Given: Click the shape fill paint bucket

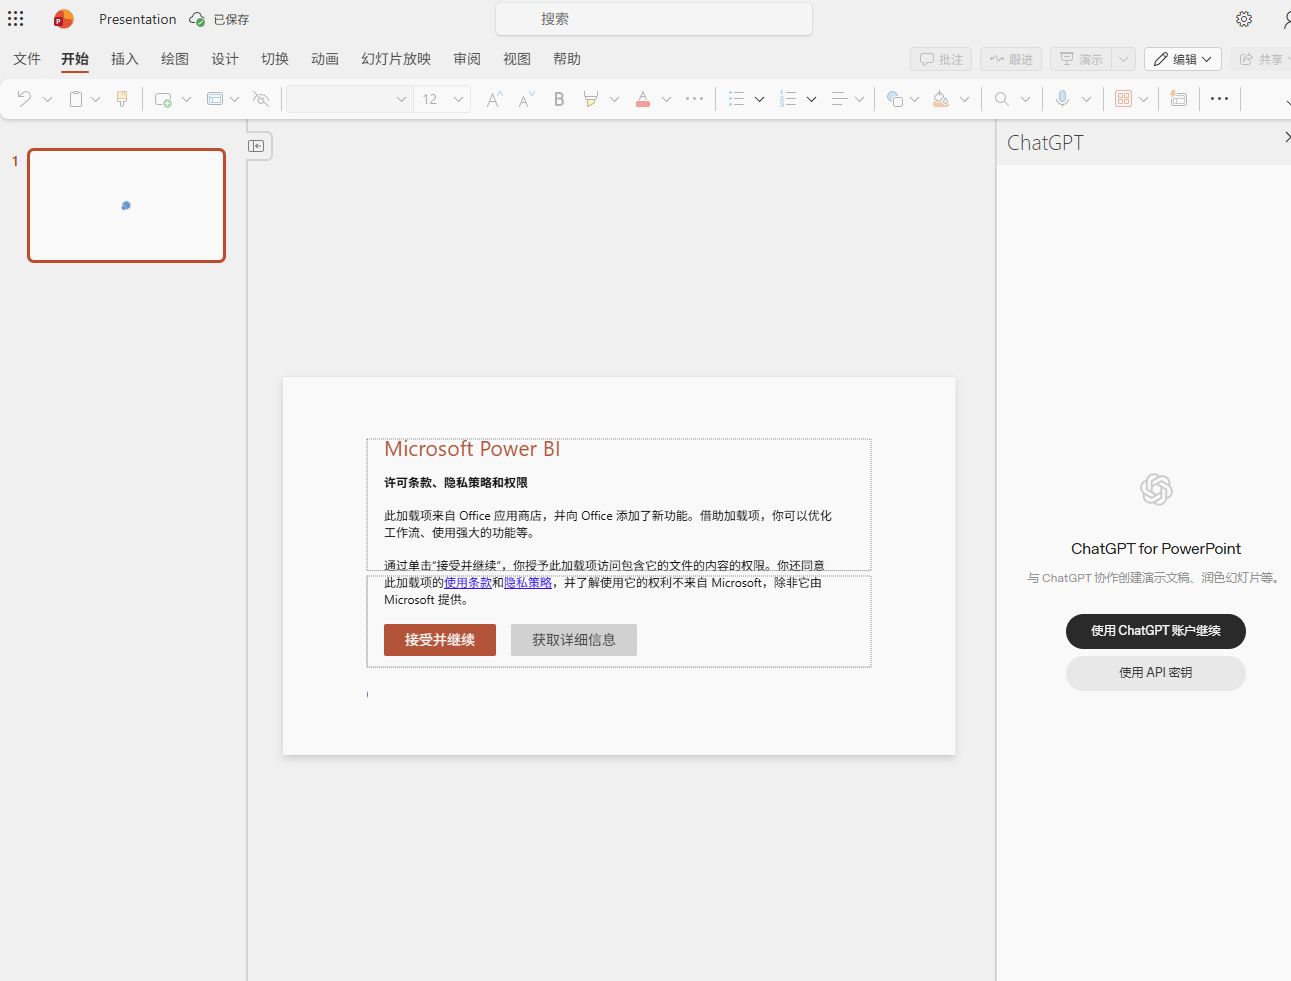Looking at the screenshot, I should [941, 99].
